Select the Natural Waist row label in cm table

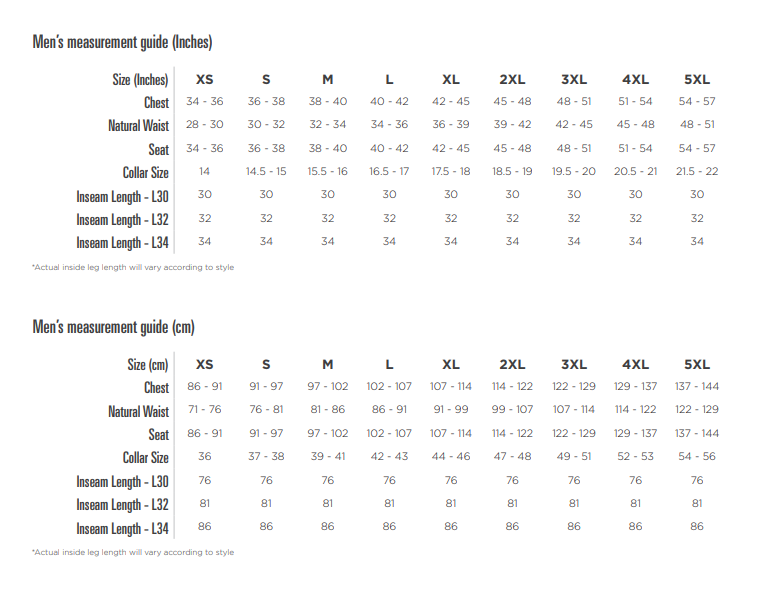coord(139,411)
